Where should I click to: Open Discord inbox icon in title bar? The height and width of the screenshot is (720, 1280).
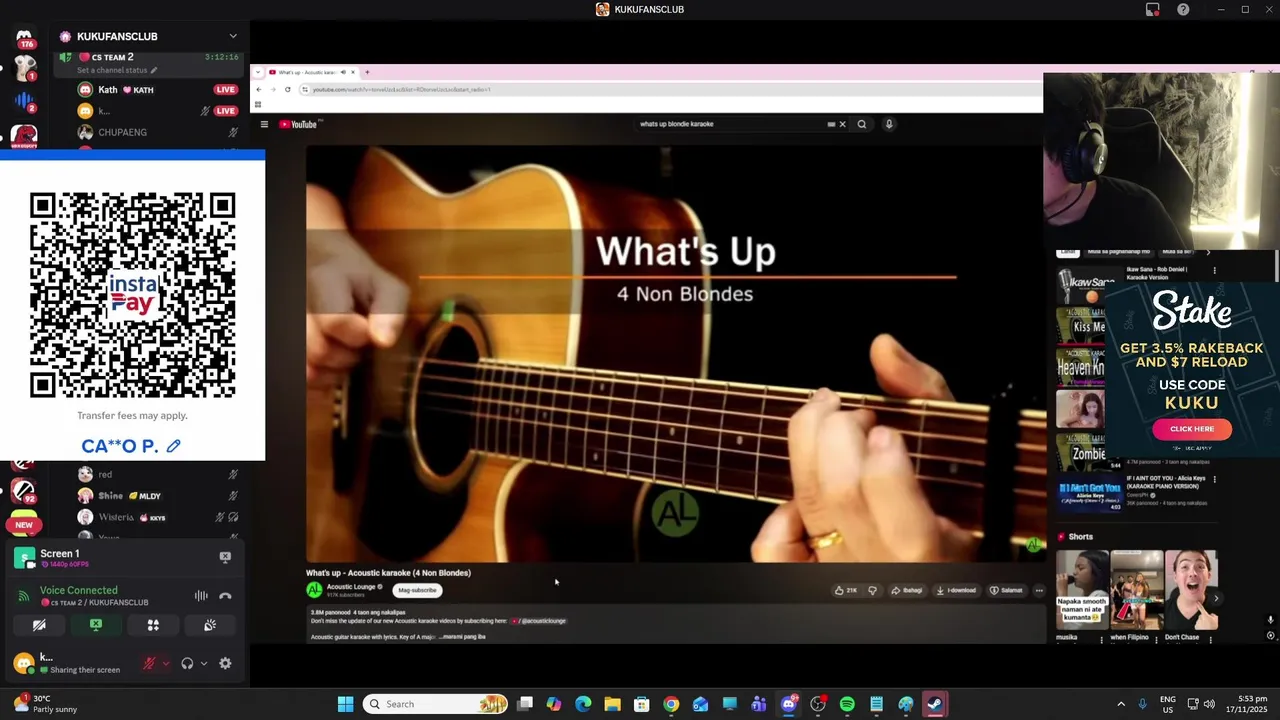click(x=1153, y=9)
